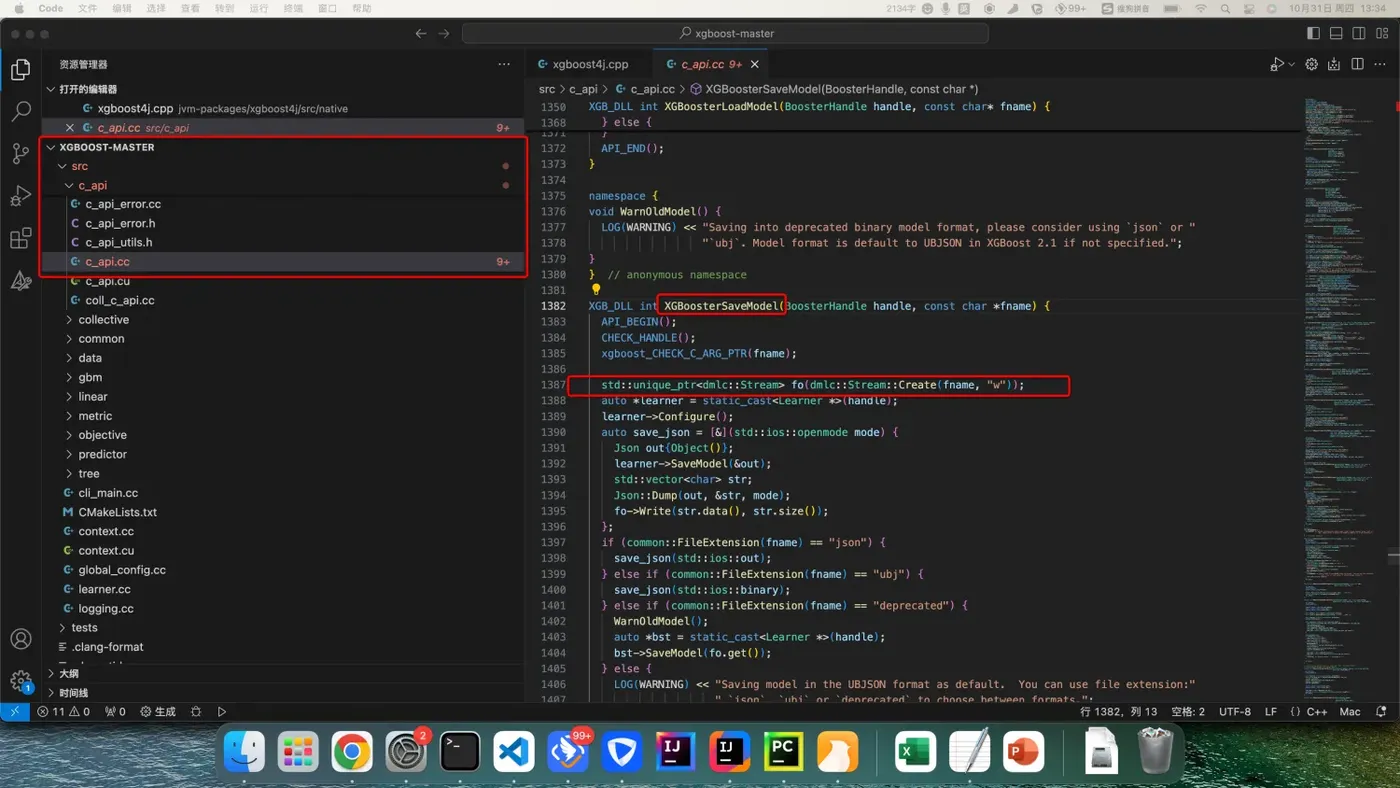The image size is (1400, 788).
Task: Click the launch play icon in status bar
Action: (x=222, y=712)
